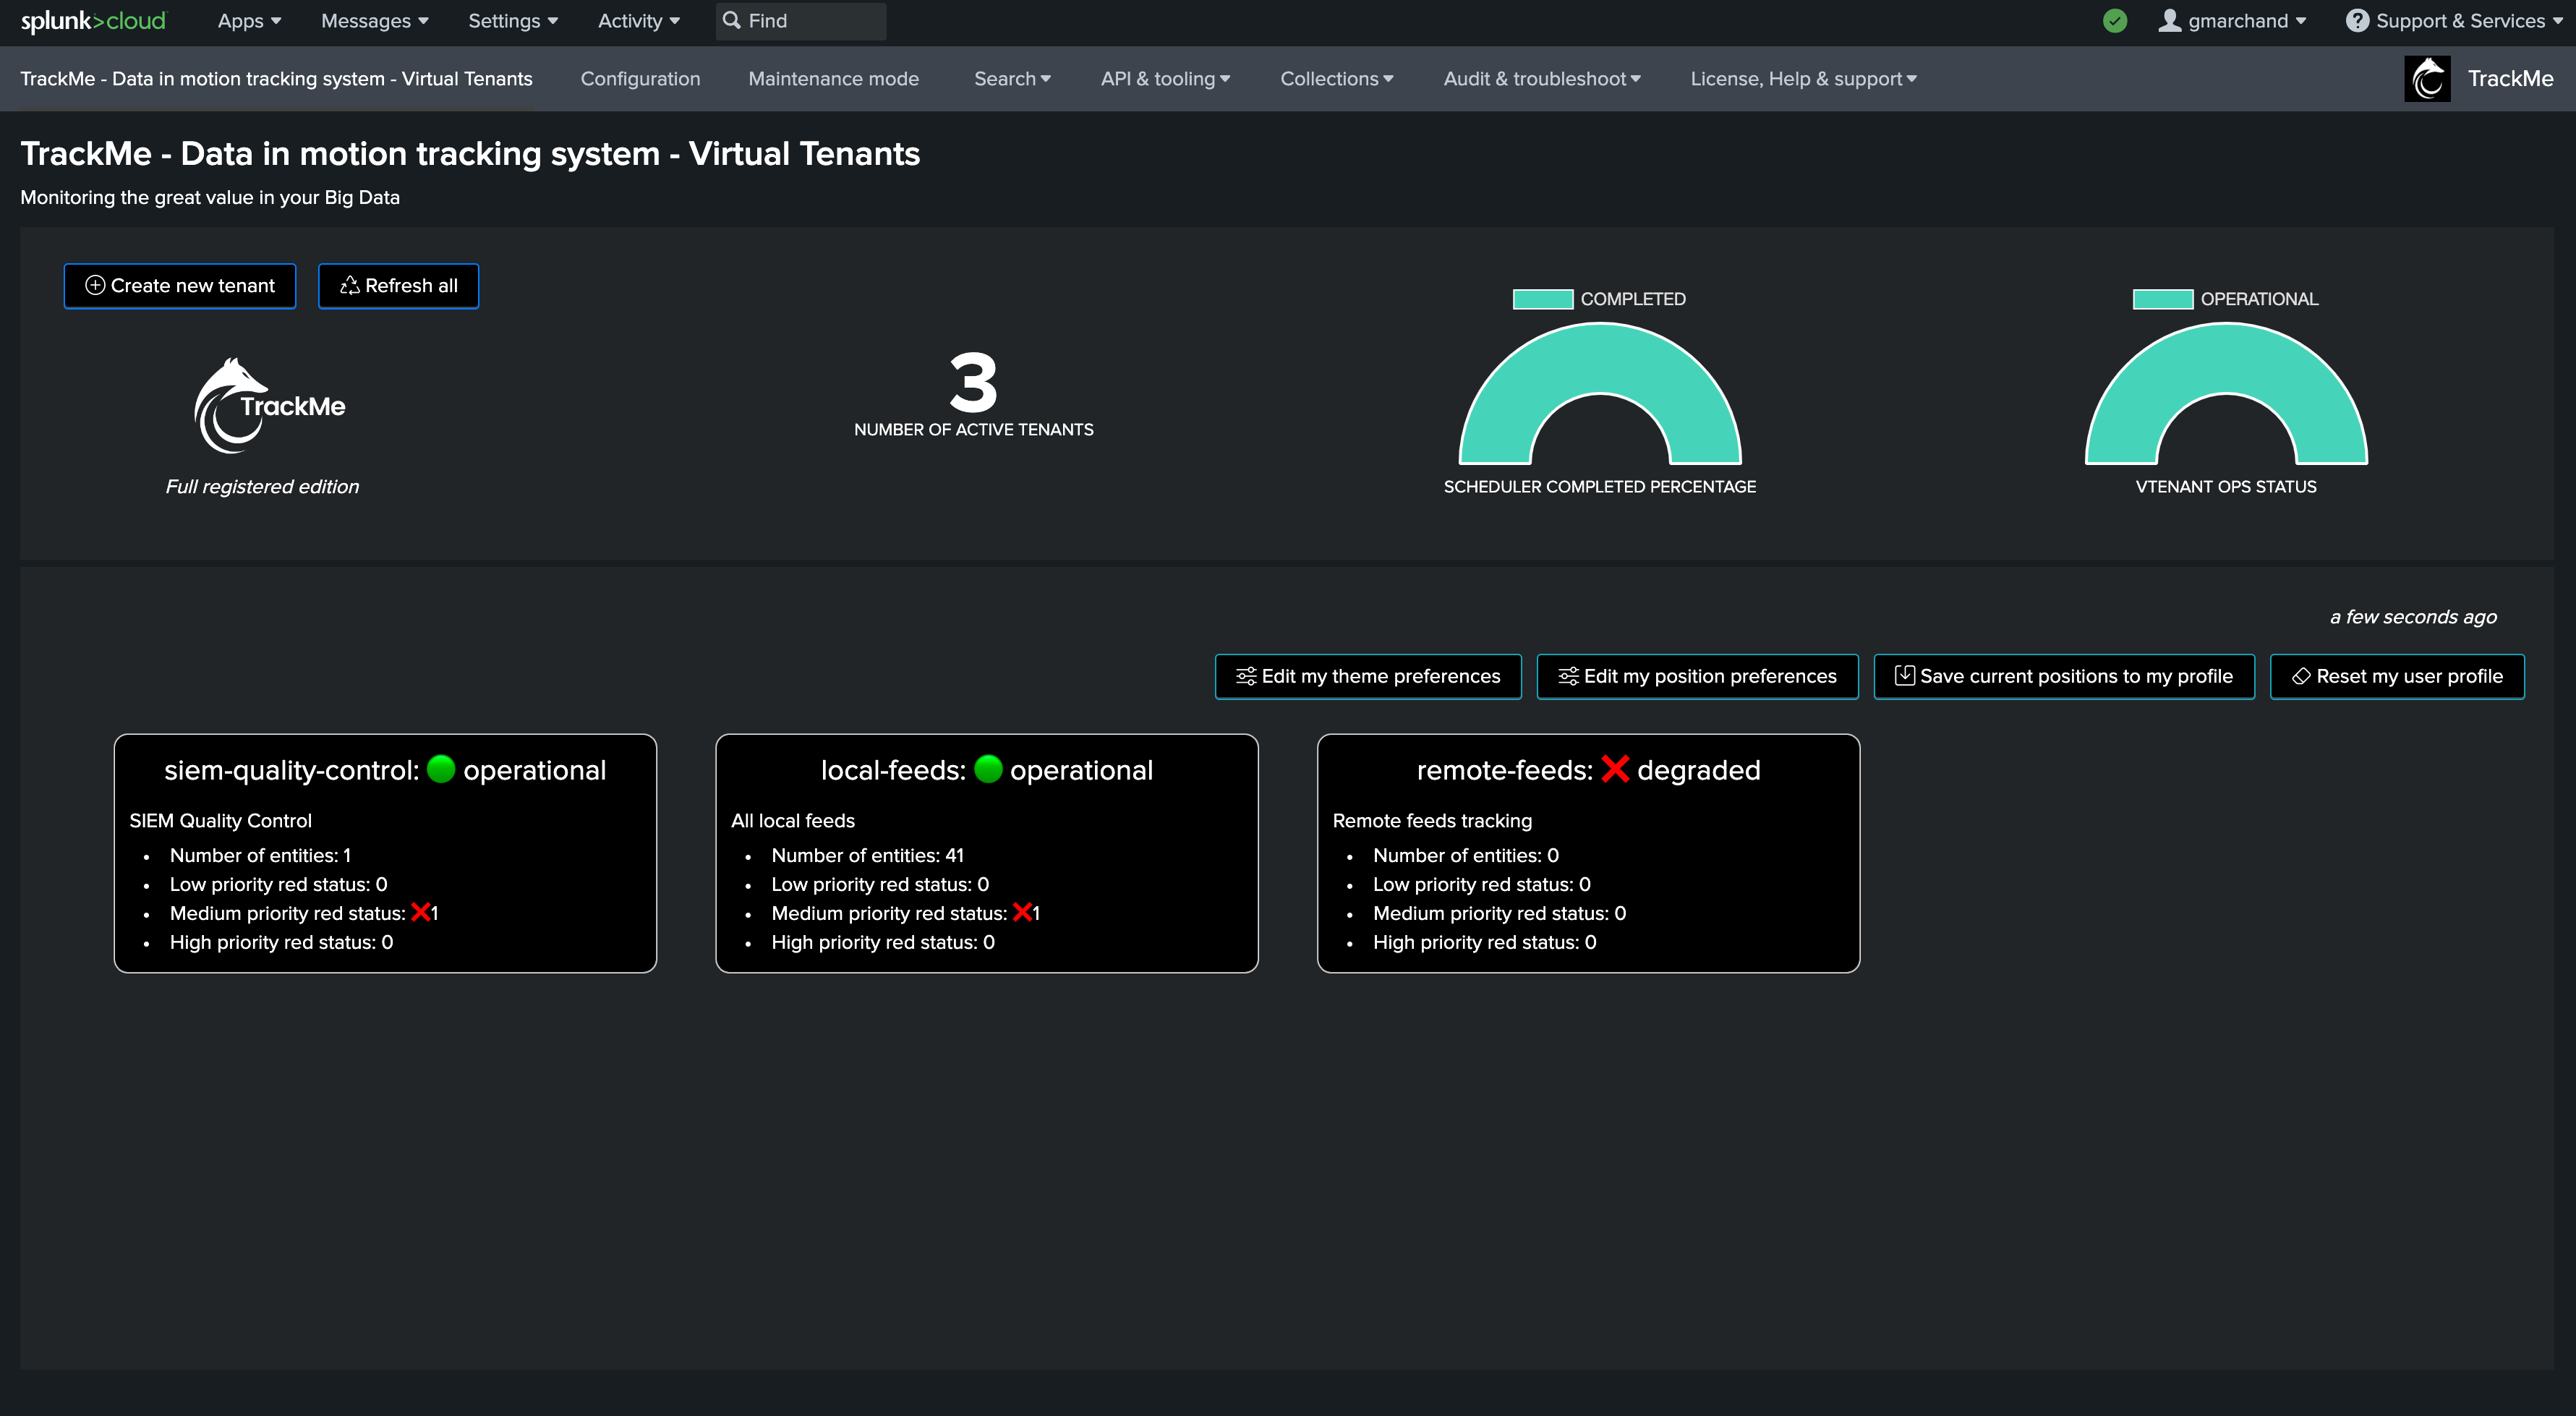The image size is (2576, 1416).
Task: Open the local-feeds tenant card title
Action: click(x=986, y=770)
